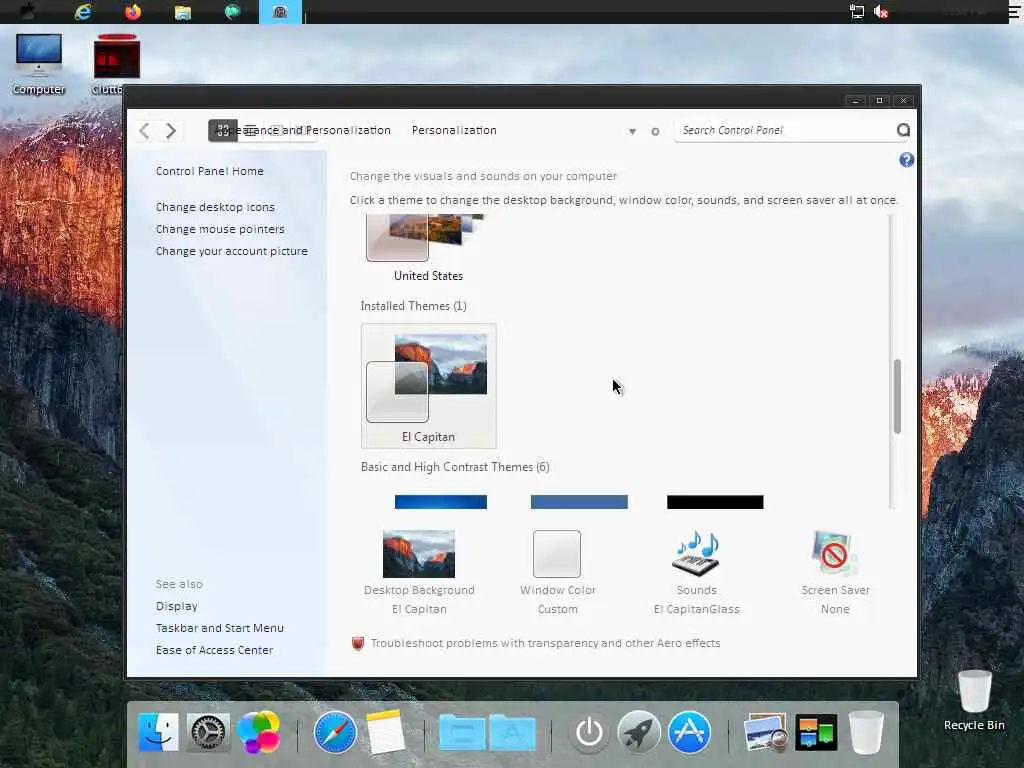The width and height of the screenshot is (1024, 768).
Task: Click the Personalization breadcrumb
Action: [x=454, y=130]
